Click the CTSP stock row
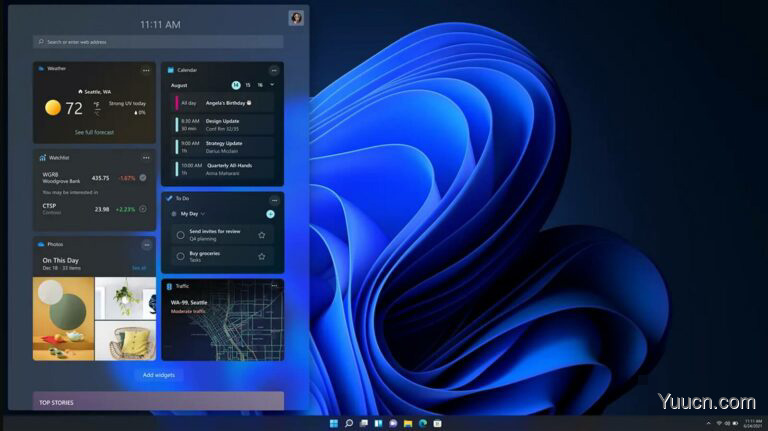The image size is (768, 431). tap(94, 209)
